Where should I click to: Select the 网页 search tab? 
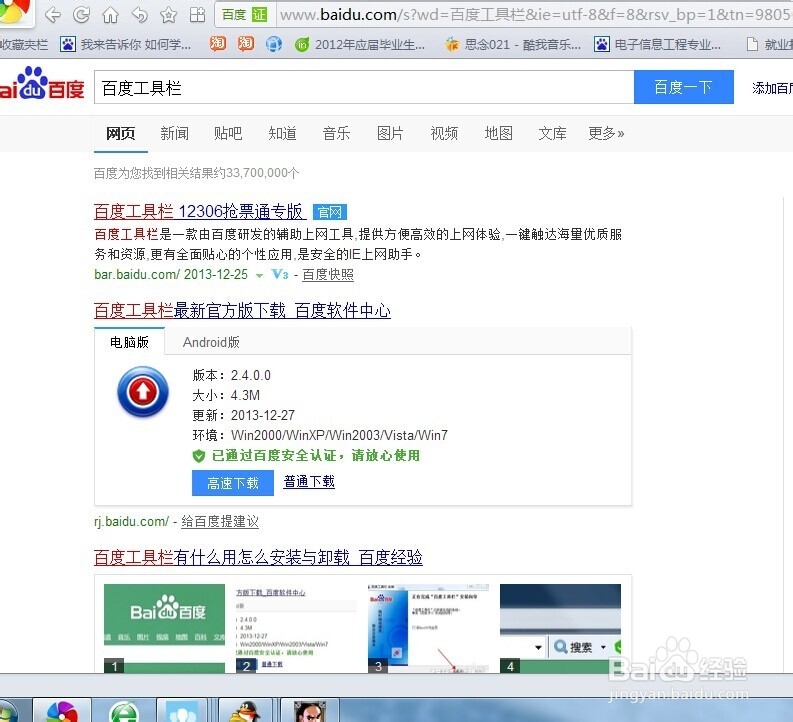point(120,133)
